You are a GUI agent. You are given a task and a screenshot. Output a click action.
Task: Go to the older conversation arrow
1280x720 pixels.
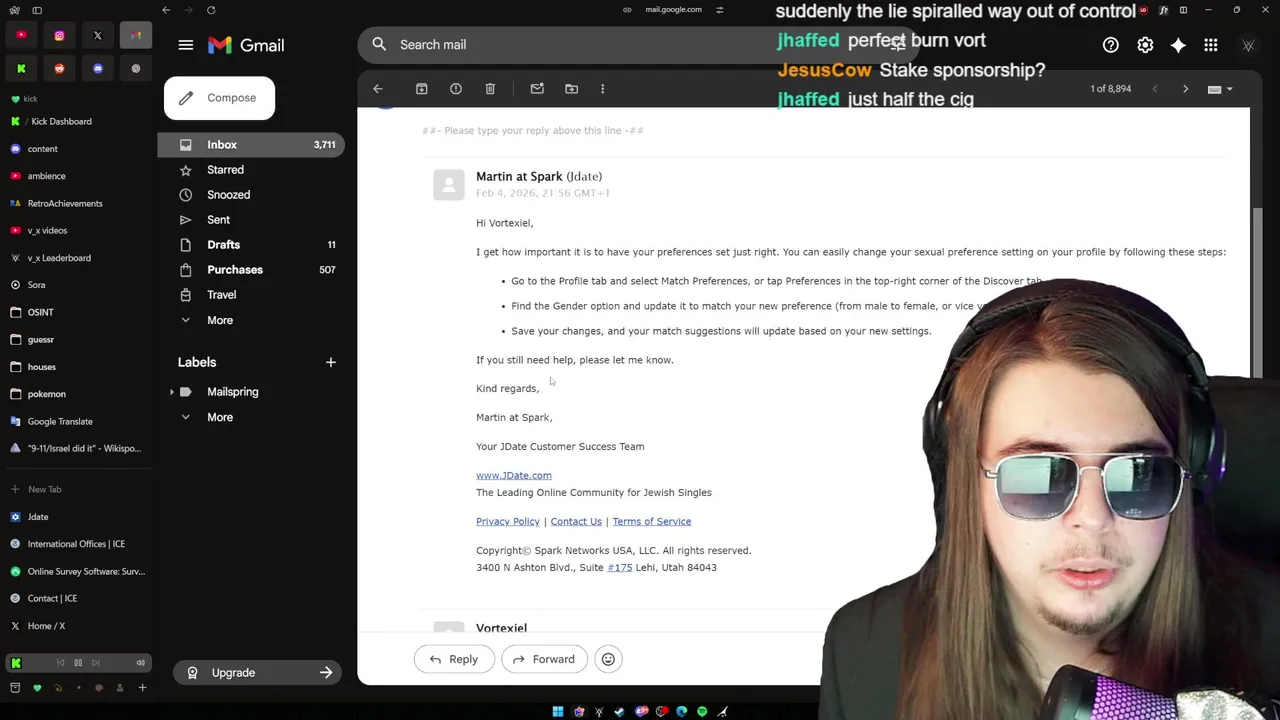pos(1186,89)
